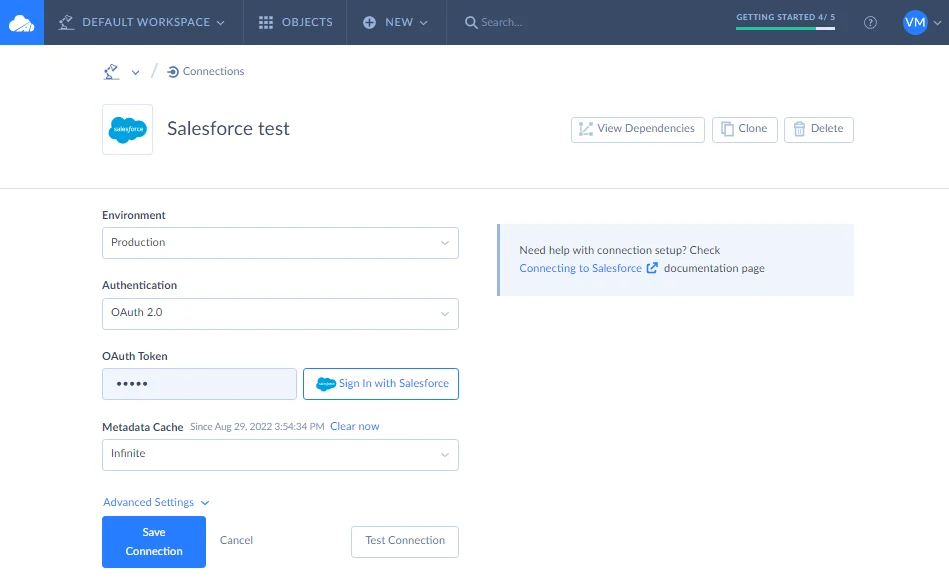Viewport: 949px width, 584px height.
Task: Click the workspace lamp icon in top bar
Action: point(66,22)
